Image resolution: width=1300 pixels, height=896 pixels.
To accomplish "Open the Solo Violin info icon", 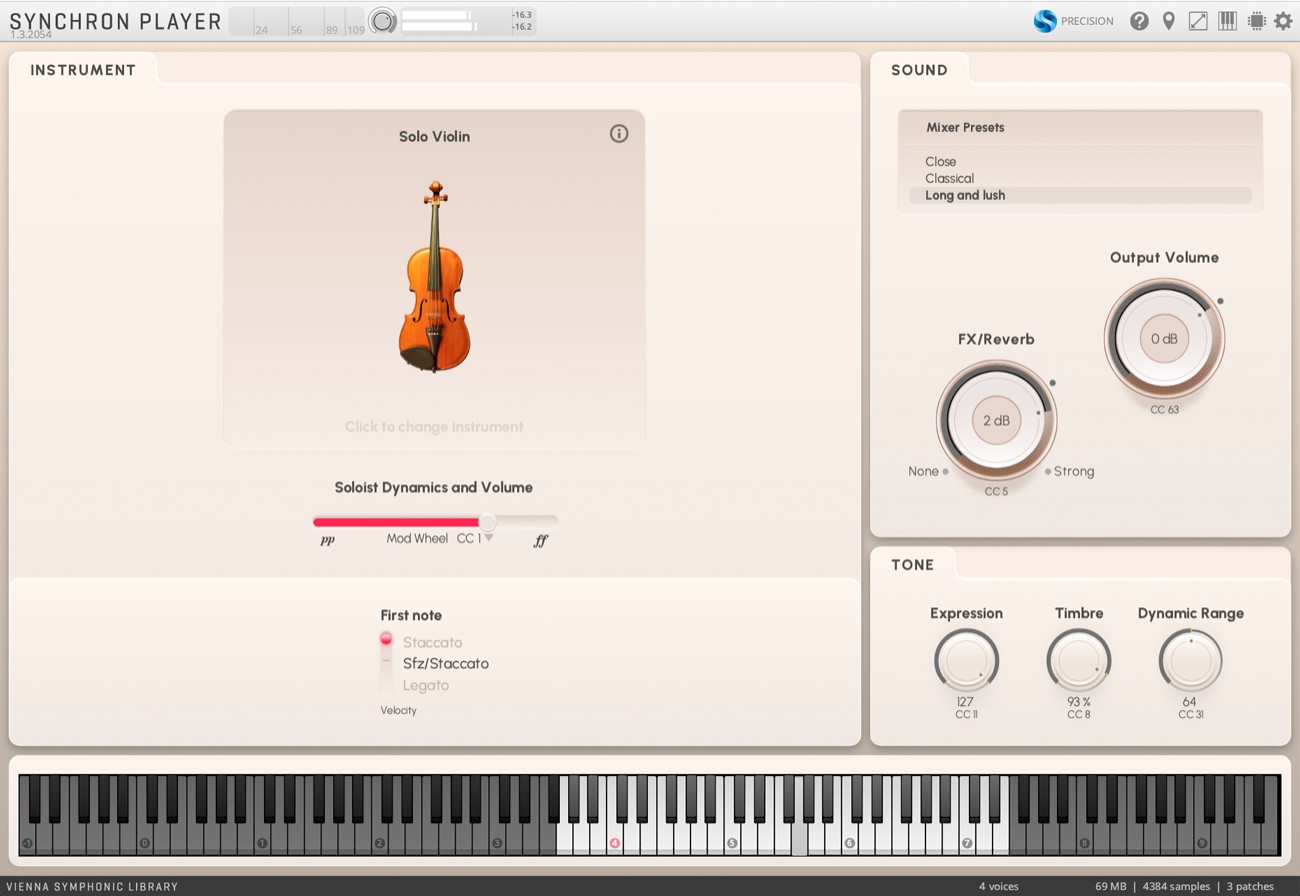I will tap(619, 133).
